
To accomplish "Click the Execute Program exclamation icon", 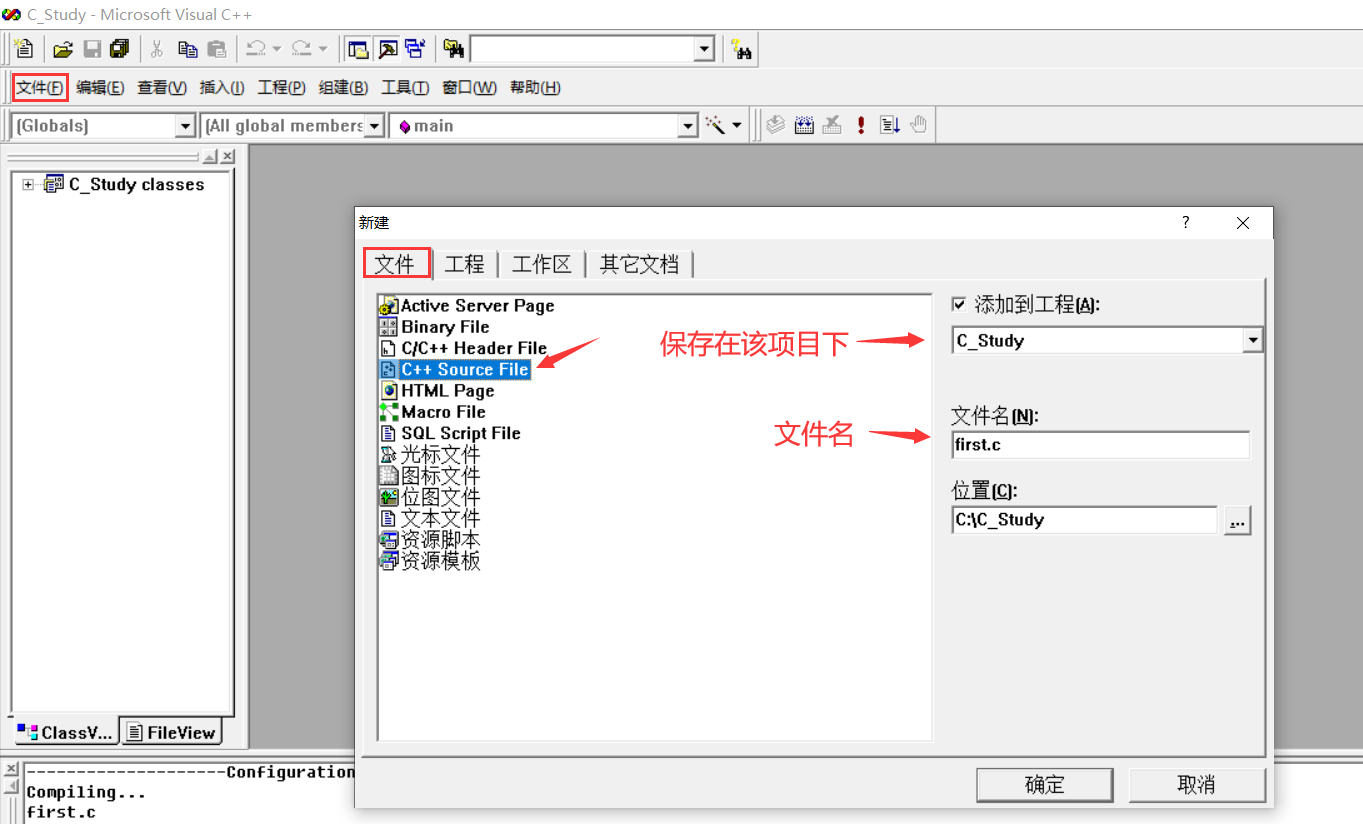I will (861, 125).
